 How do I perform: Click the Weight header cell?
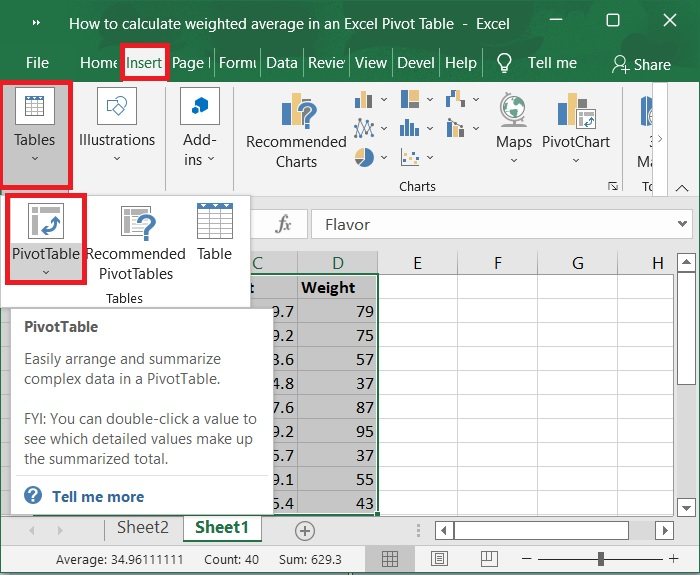pyautogui.click(x=338, y=287)
